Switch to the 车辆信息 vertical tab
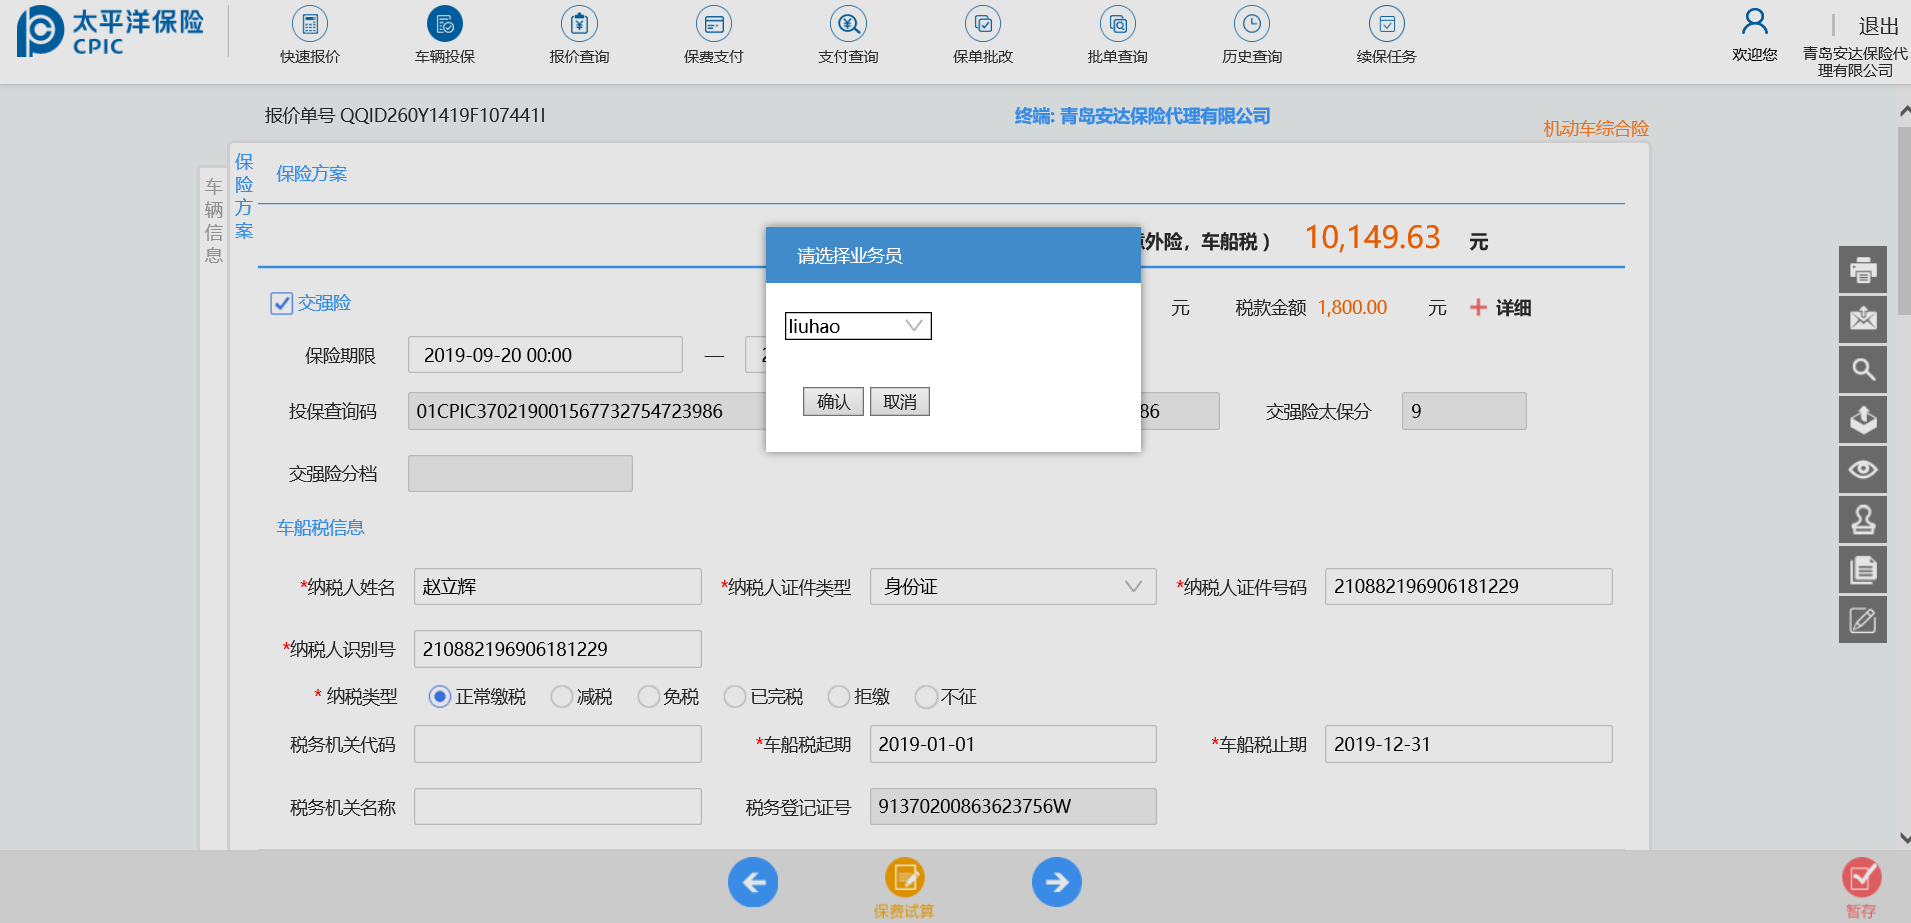The height and width of the screenshot is (923, 1911). point(213,220)
